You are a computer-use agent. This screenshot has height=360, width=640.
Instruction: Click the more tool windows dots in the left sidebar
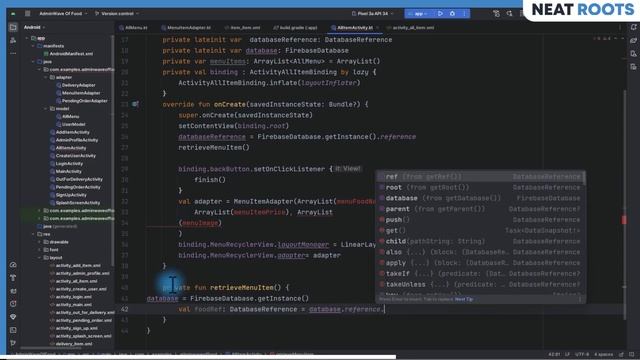click(13, 53)
